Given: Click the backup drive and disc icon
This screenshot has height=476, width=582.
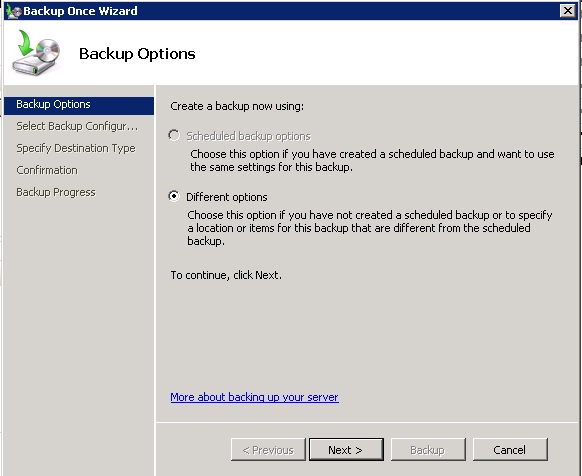Looking at the screenshot, I should [x=36, y=53].
